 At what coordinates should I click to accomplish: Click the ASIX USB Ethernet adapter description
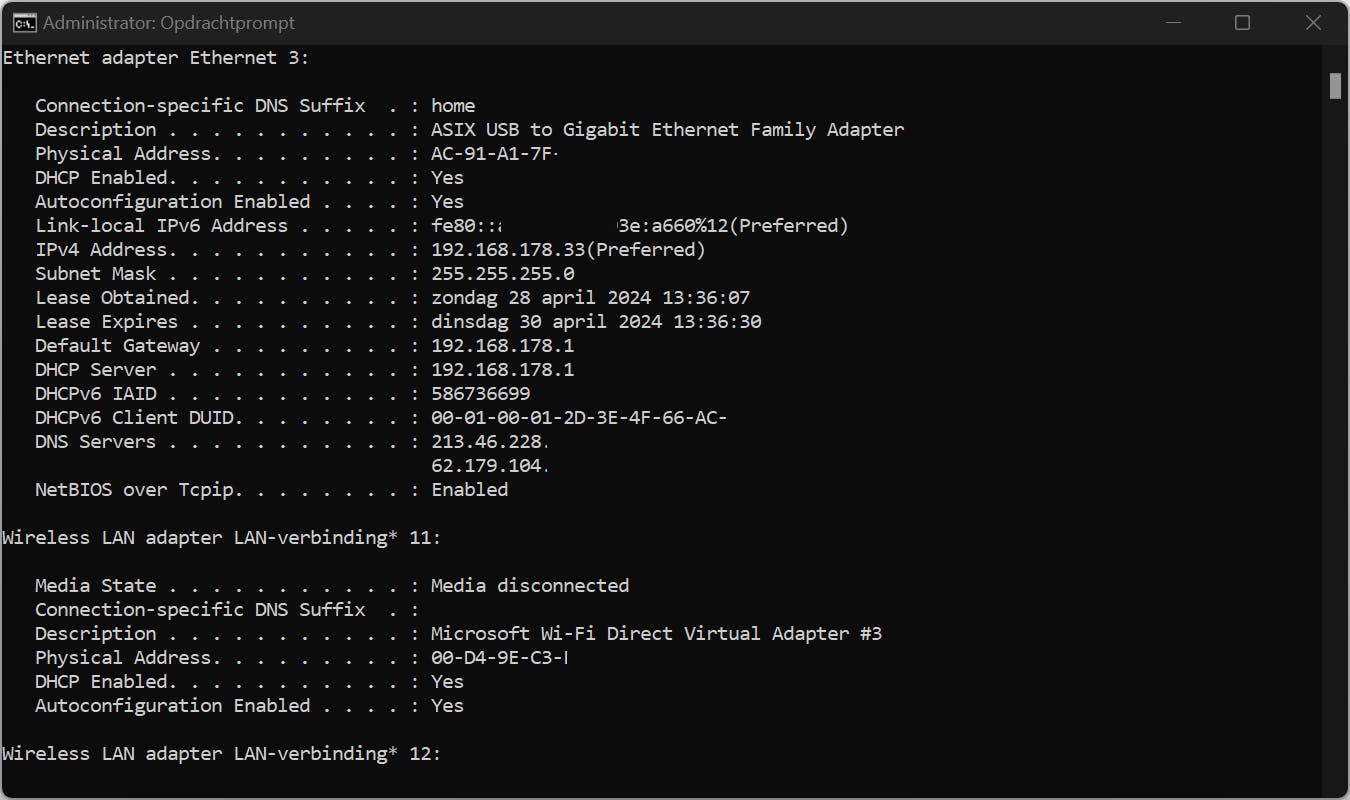668,129
